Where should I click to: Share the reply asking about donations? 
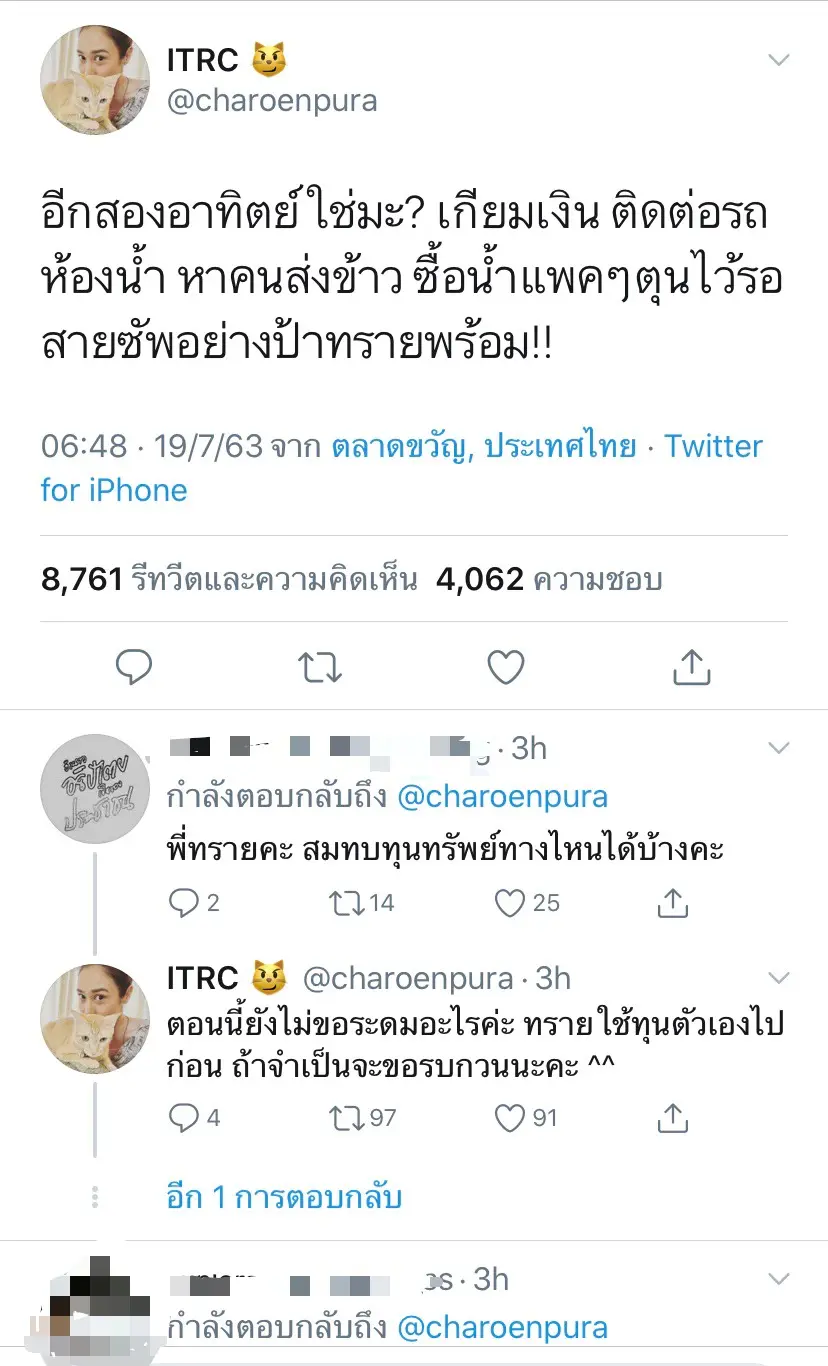[x=673, y=903]
